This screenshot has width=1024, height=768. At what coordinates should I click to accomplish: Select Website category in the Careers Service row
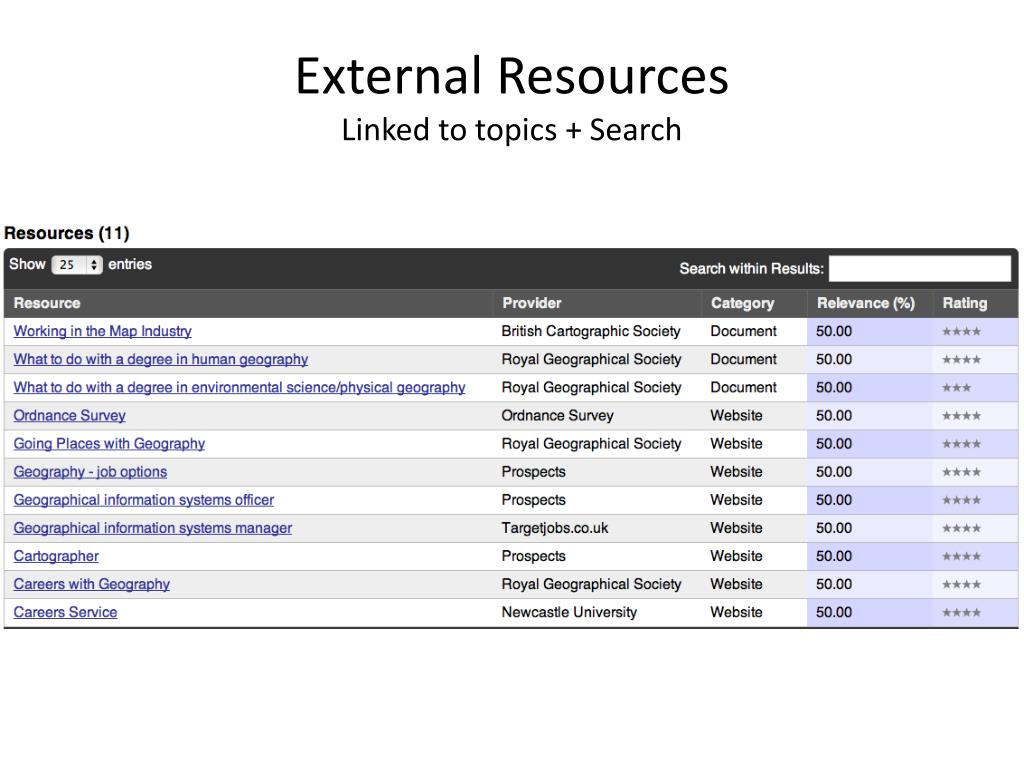tap(736, 612)
